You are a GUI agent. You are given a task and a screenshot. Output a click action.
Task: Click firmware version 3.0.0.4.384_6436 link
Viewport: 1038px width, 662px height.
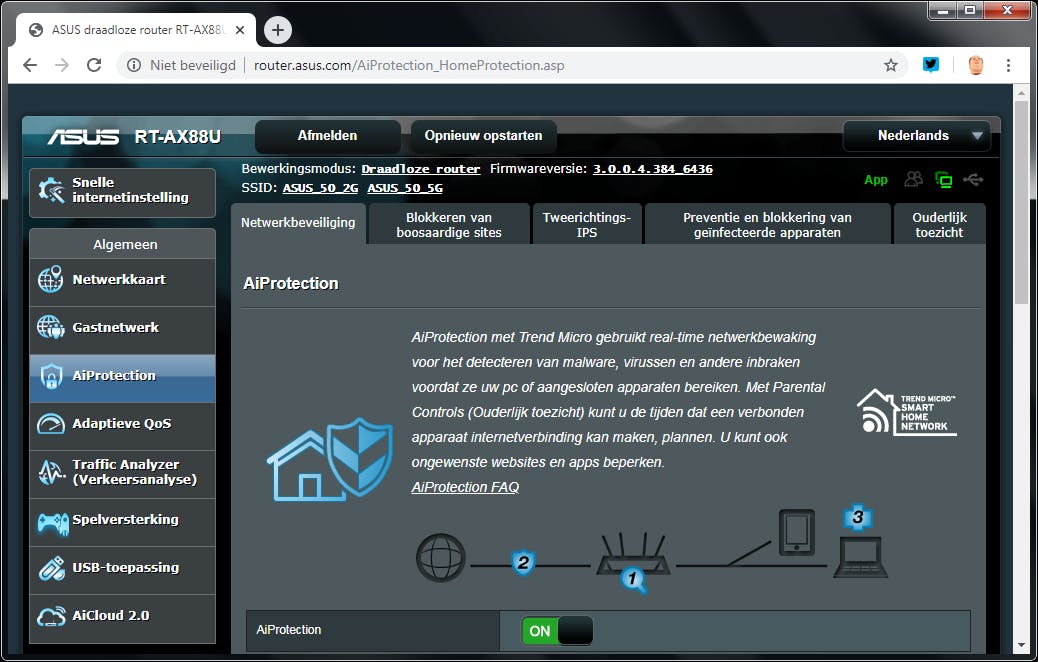[653, 169]
